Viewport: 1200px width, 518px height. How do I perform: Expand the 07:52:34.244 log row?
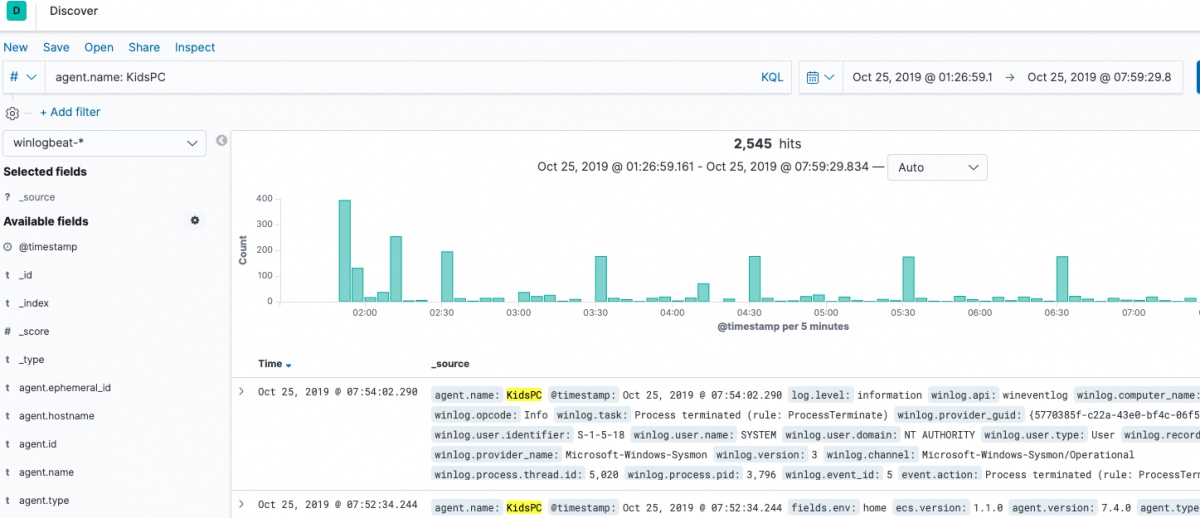click(241, 505)
